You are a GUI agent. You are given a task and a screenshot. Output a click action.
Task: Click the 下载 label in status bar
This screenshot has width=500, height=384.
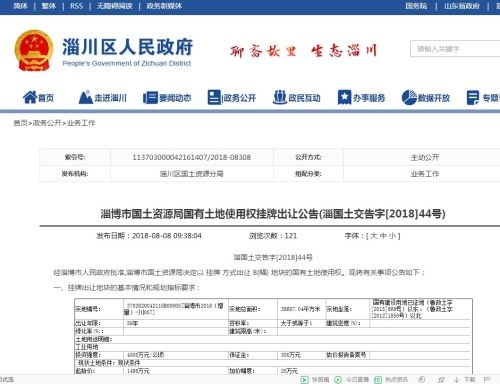(470, 379)
